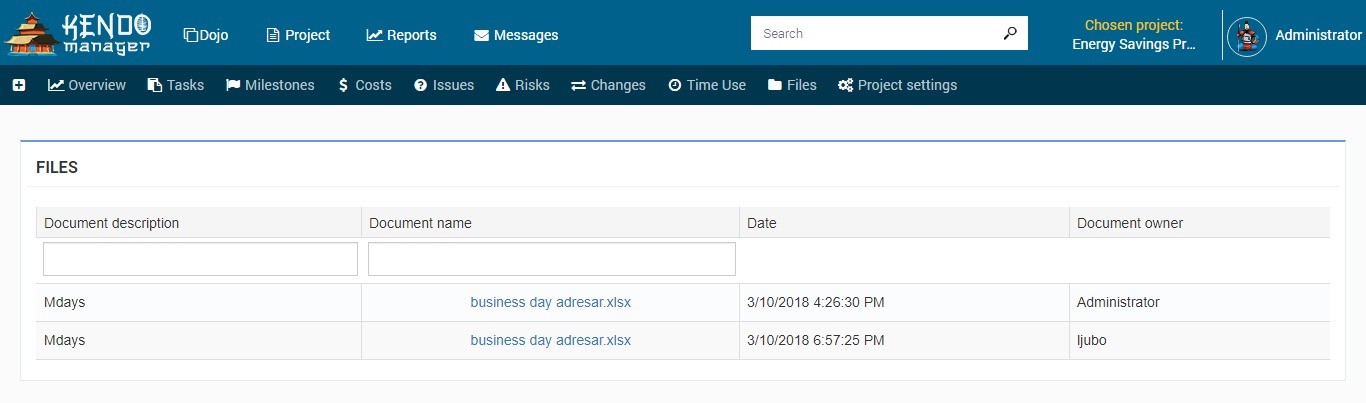Open the Changes section
Image resolution: width=1366 pixels, height=403 pixels.
tap(608, 85)
